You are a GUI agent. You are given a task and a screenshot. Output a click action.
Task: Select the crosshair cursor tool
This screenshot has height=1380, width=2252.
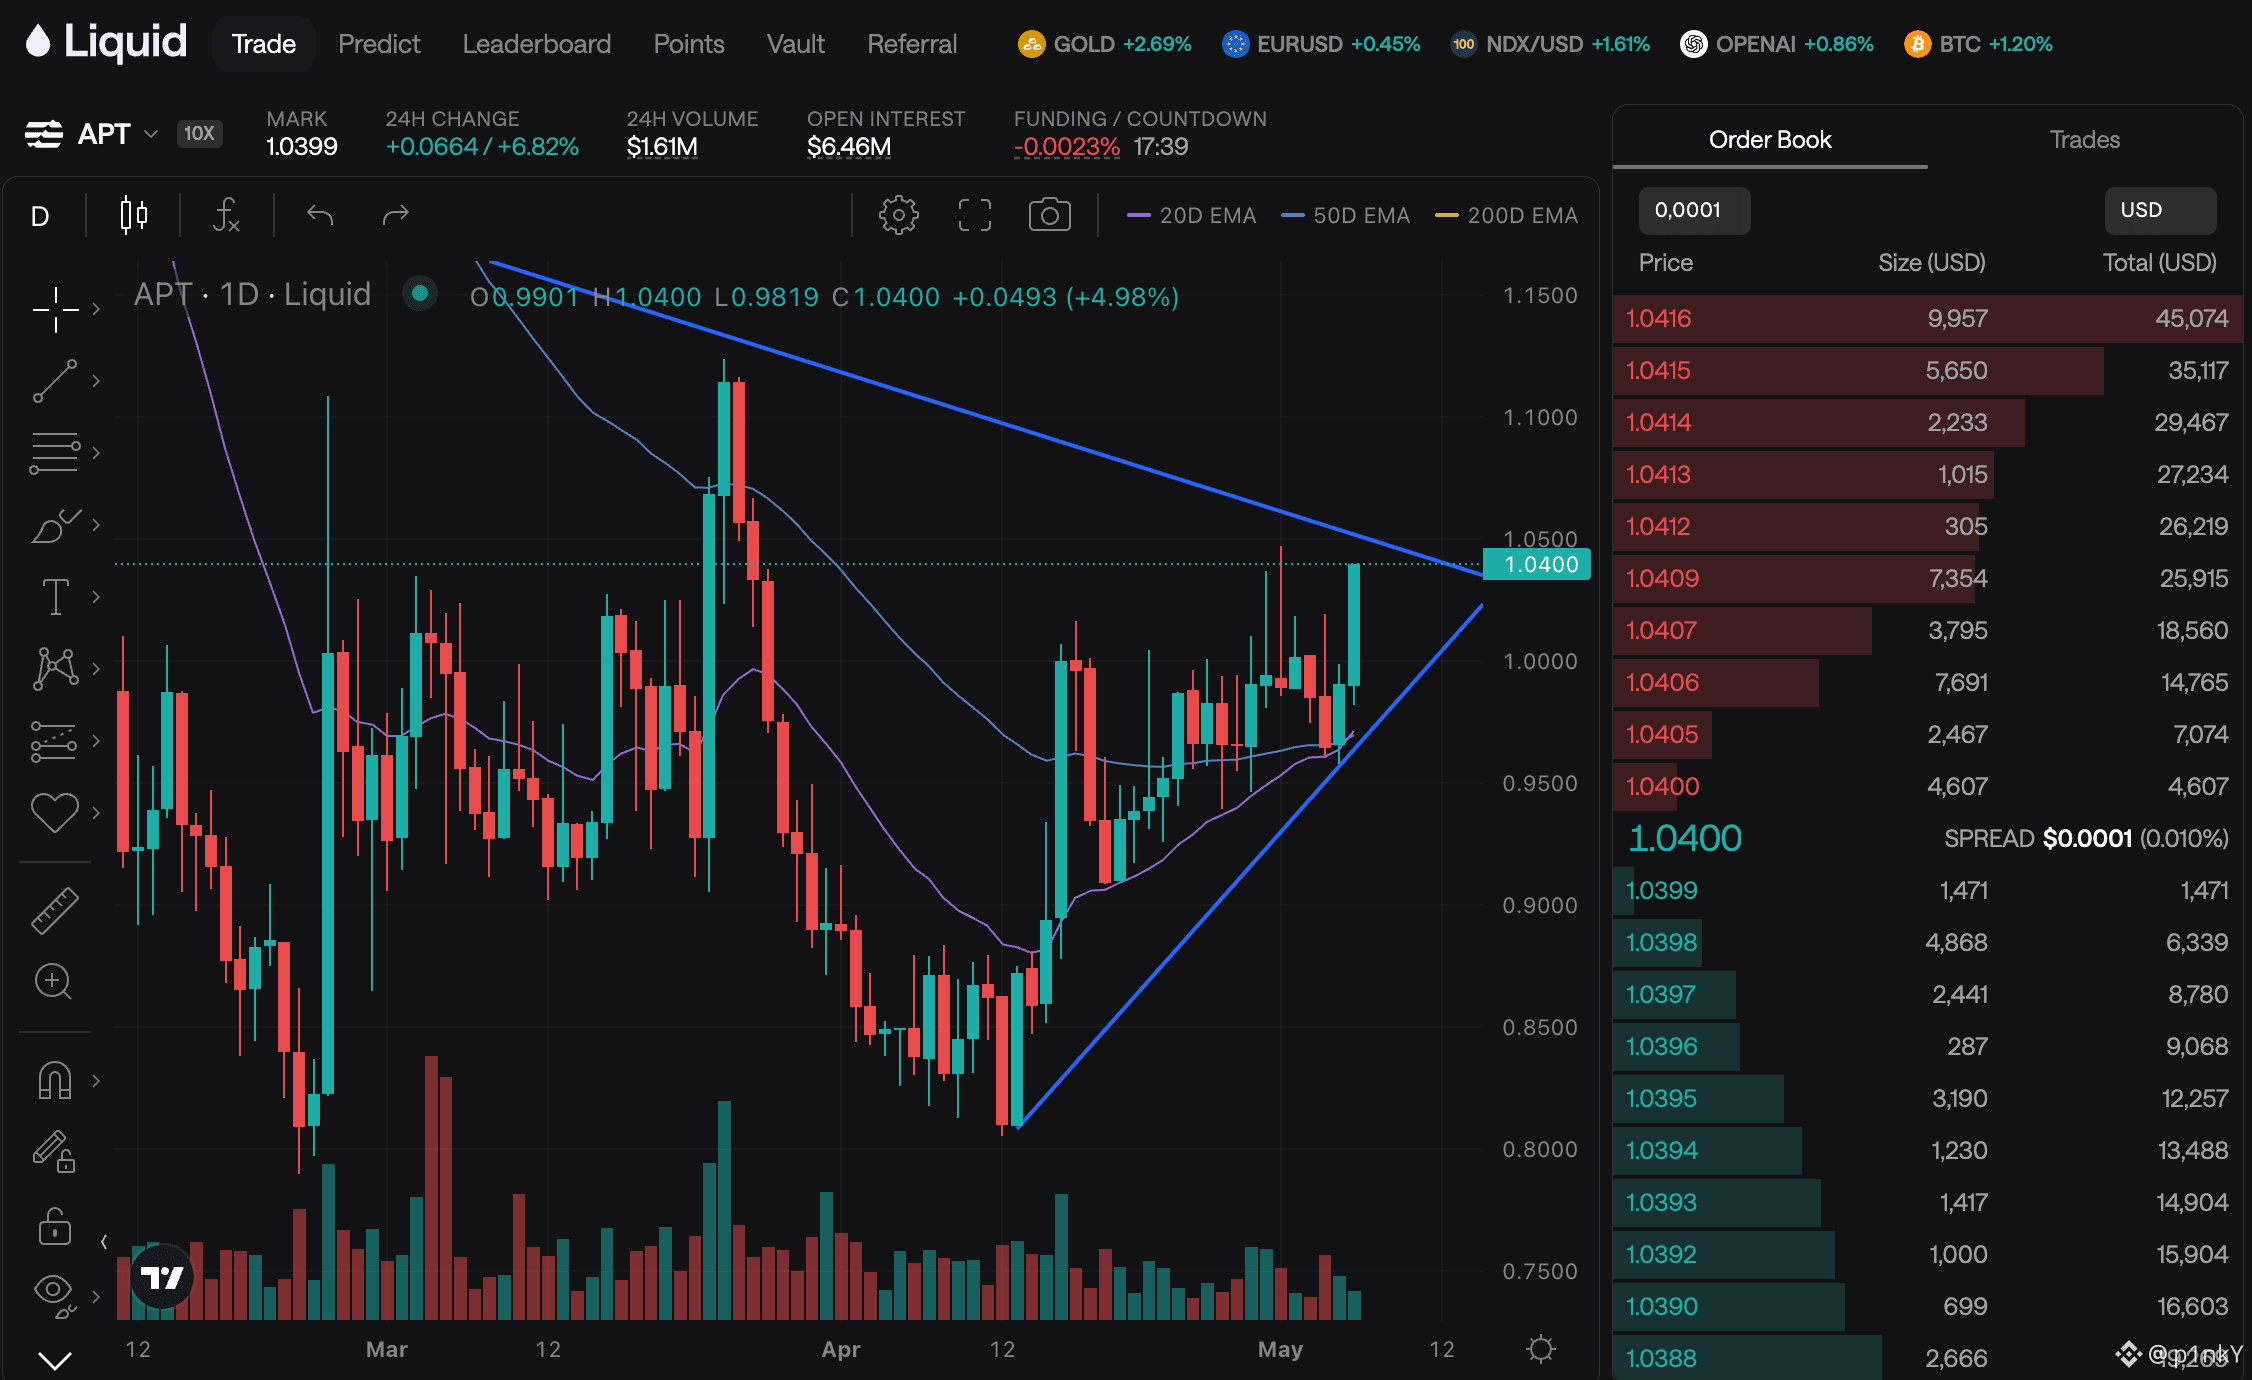coord(55,309)
